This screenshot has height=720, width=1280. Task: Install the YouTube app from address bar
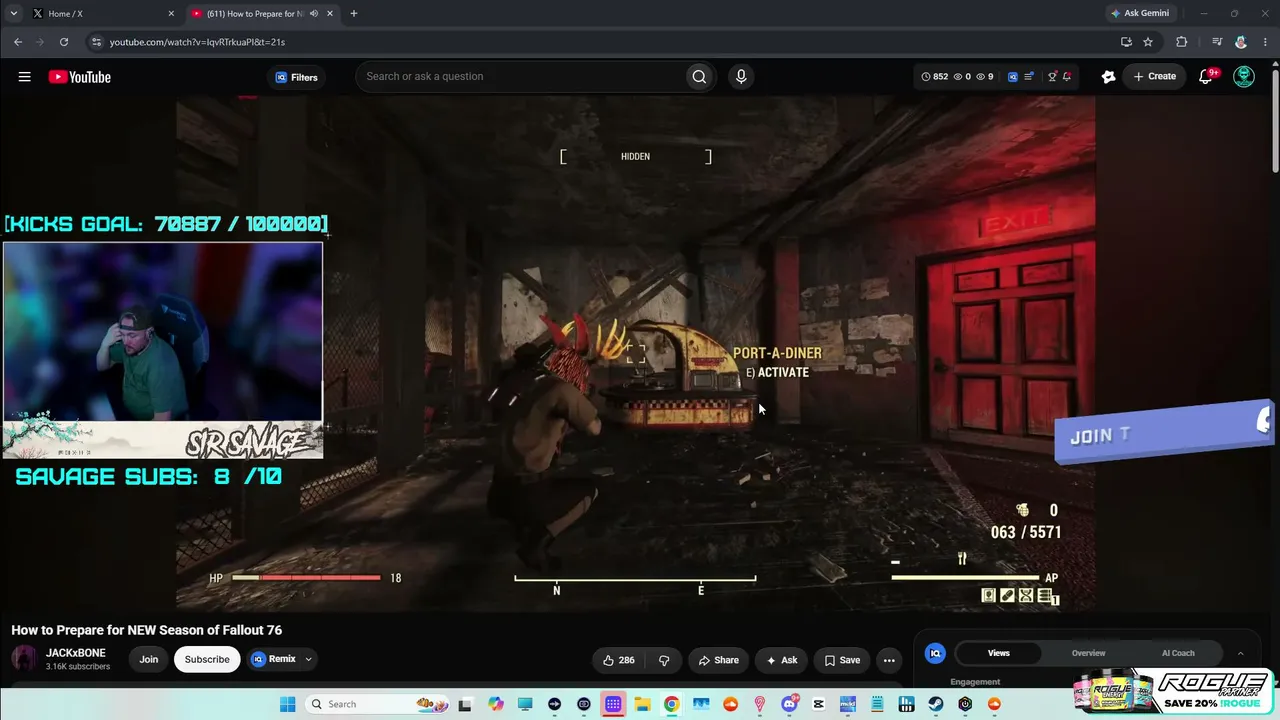[x=1126, y=42]
